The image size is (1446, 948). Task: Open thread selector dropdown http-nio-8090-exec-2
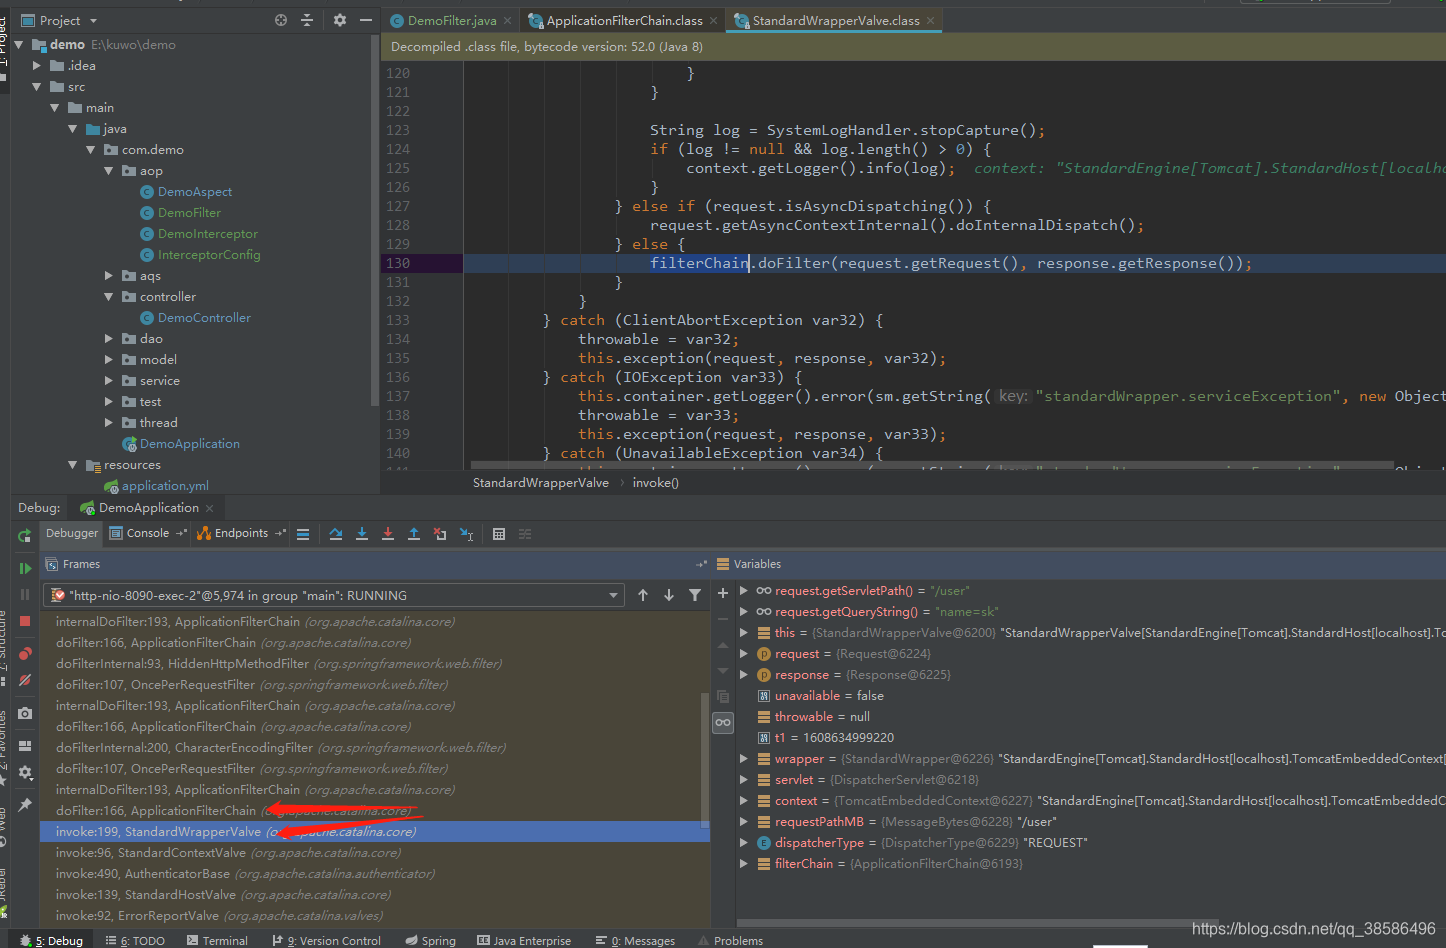pos(336,595)
